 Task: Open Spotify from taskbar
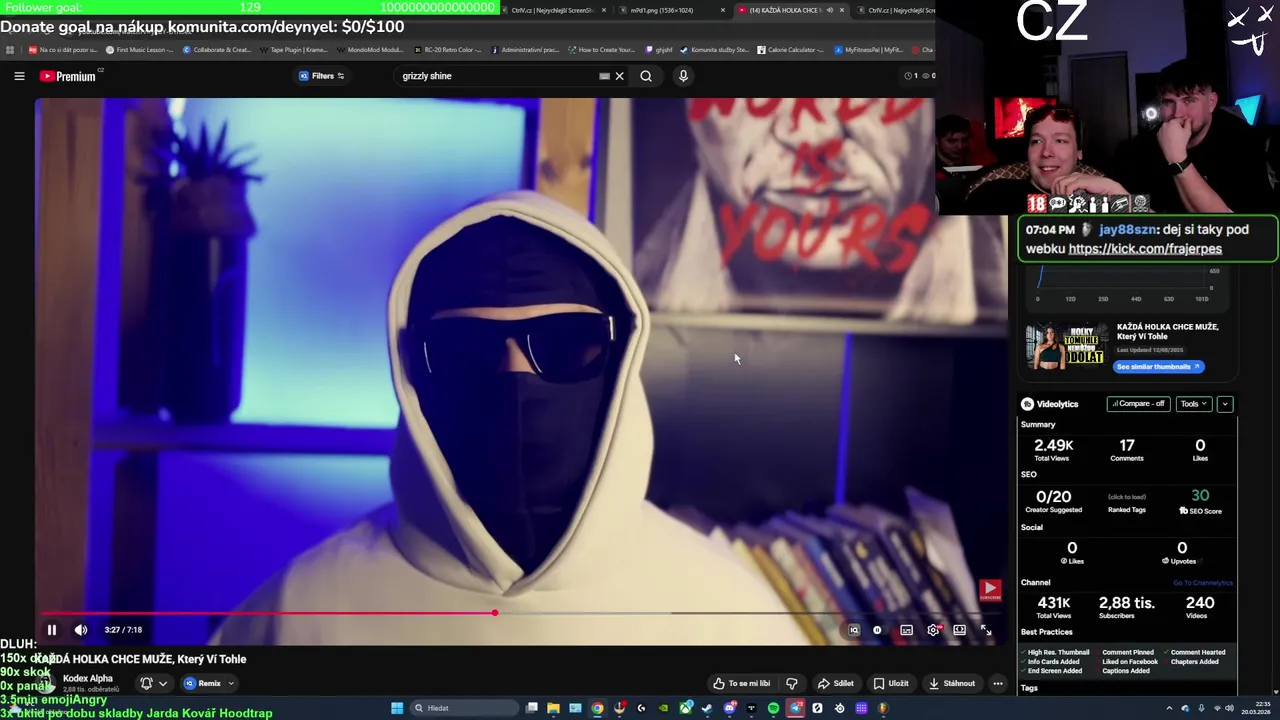click(773, 708)
